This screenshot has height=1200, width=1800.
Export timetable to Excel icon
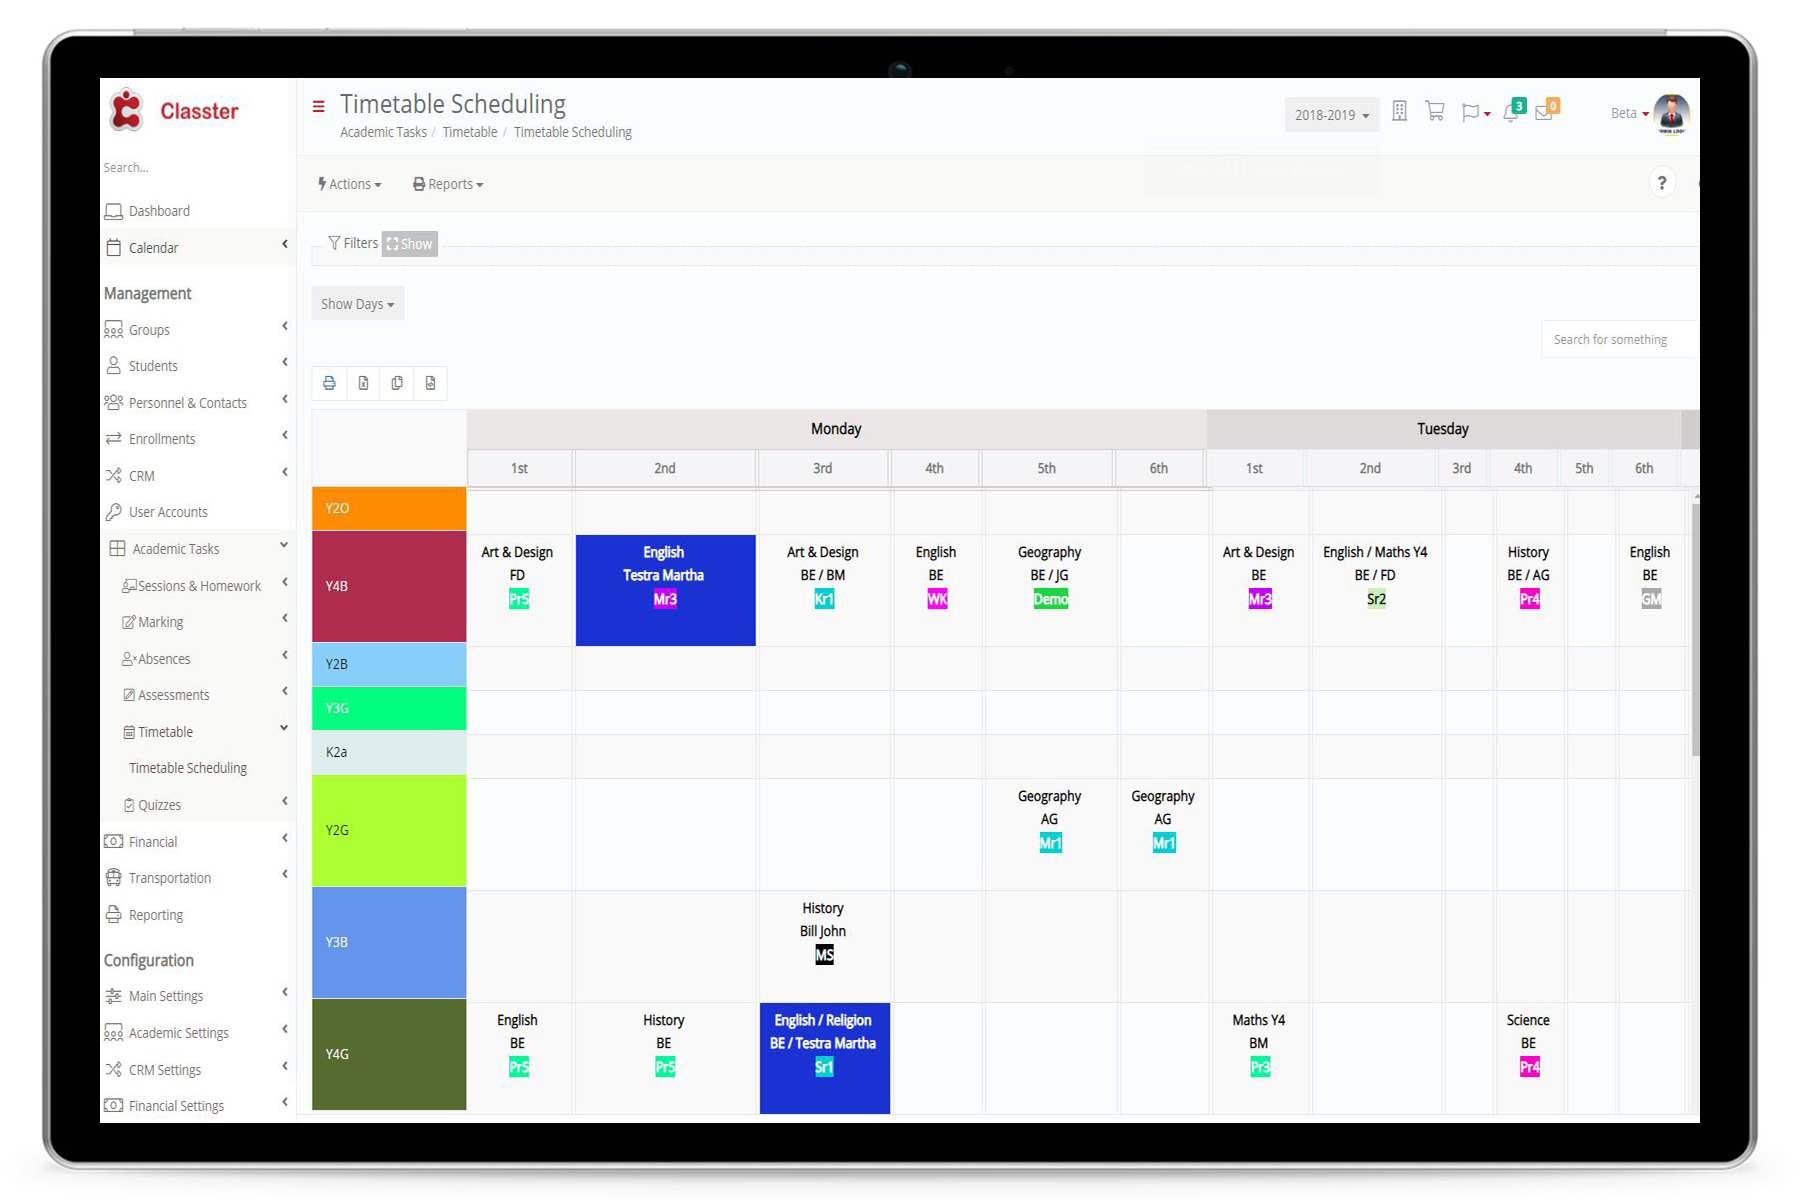tap(363, 383)
